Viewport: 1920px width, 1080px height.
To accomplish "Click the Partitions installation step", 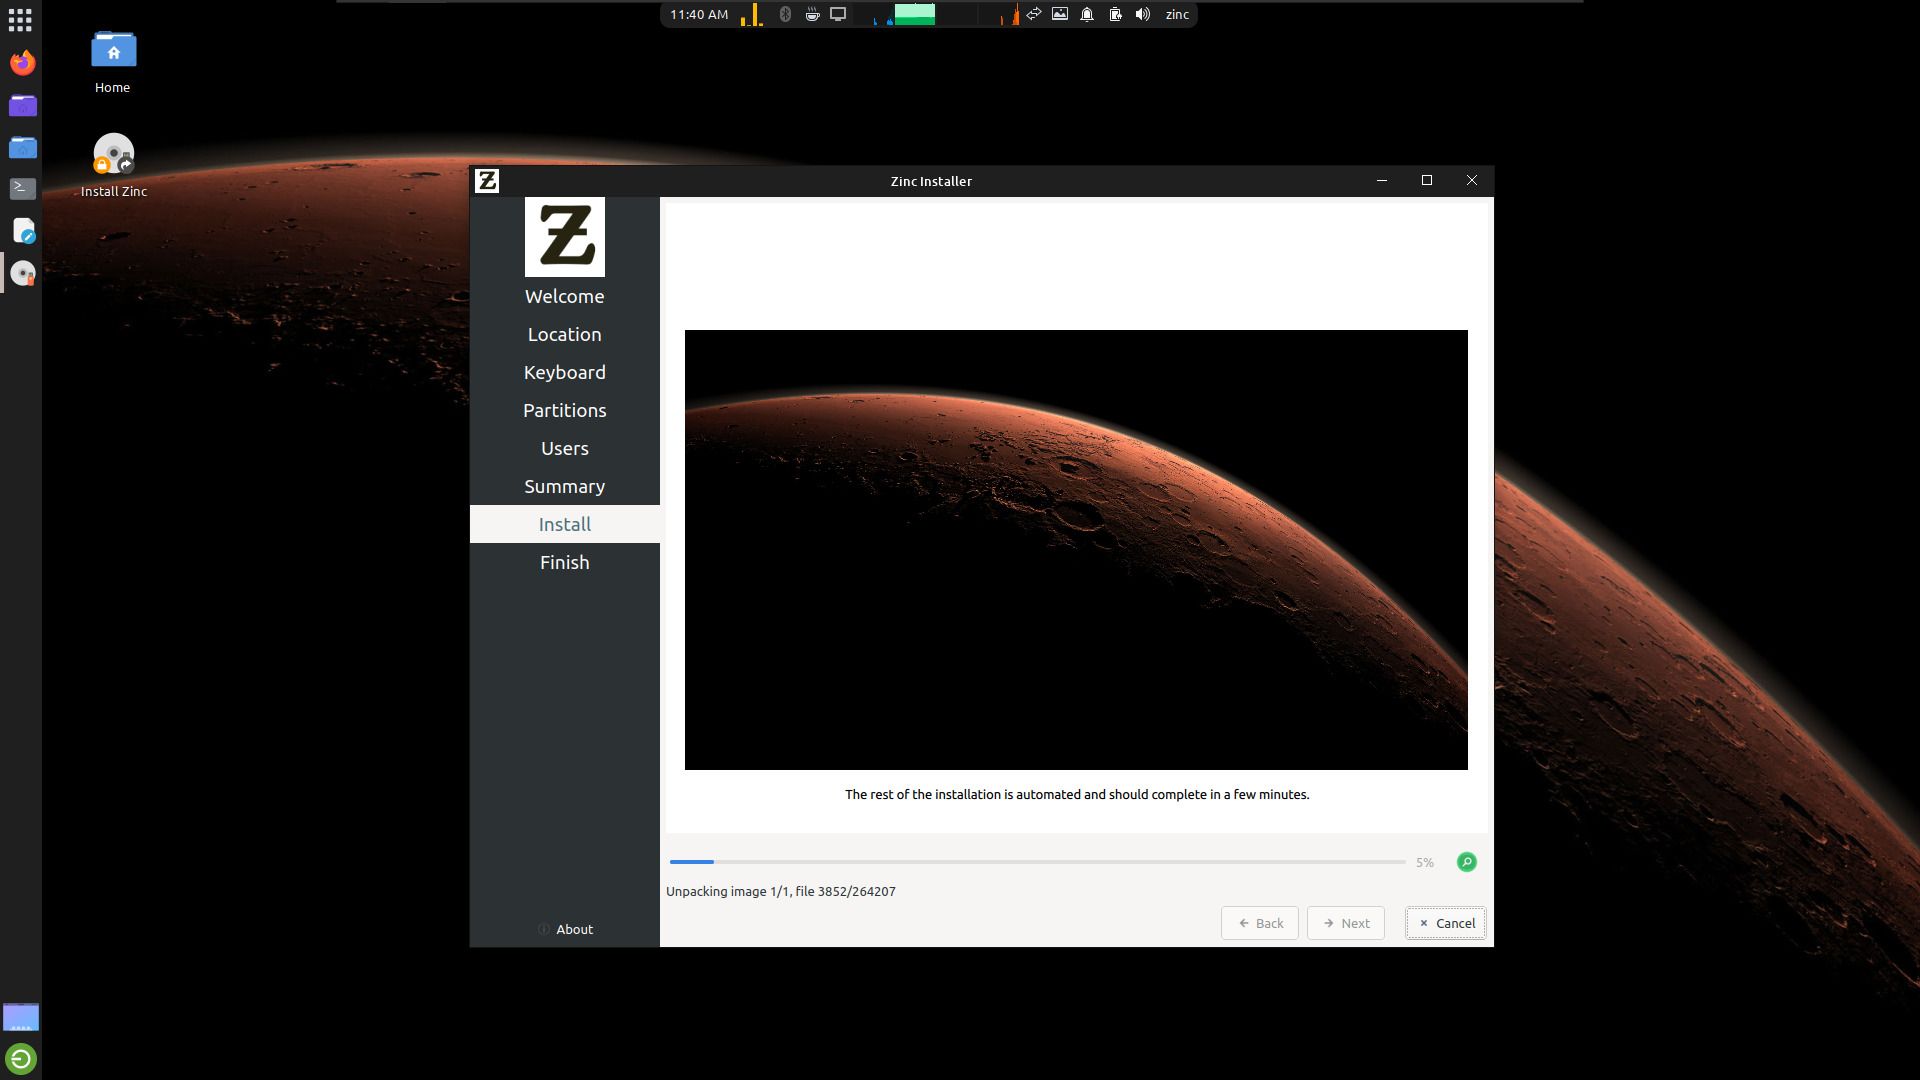I will [x=563, y=410].
